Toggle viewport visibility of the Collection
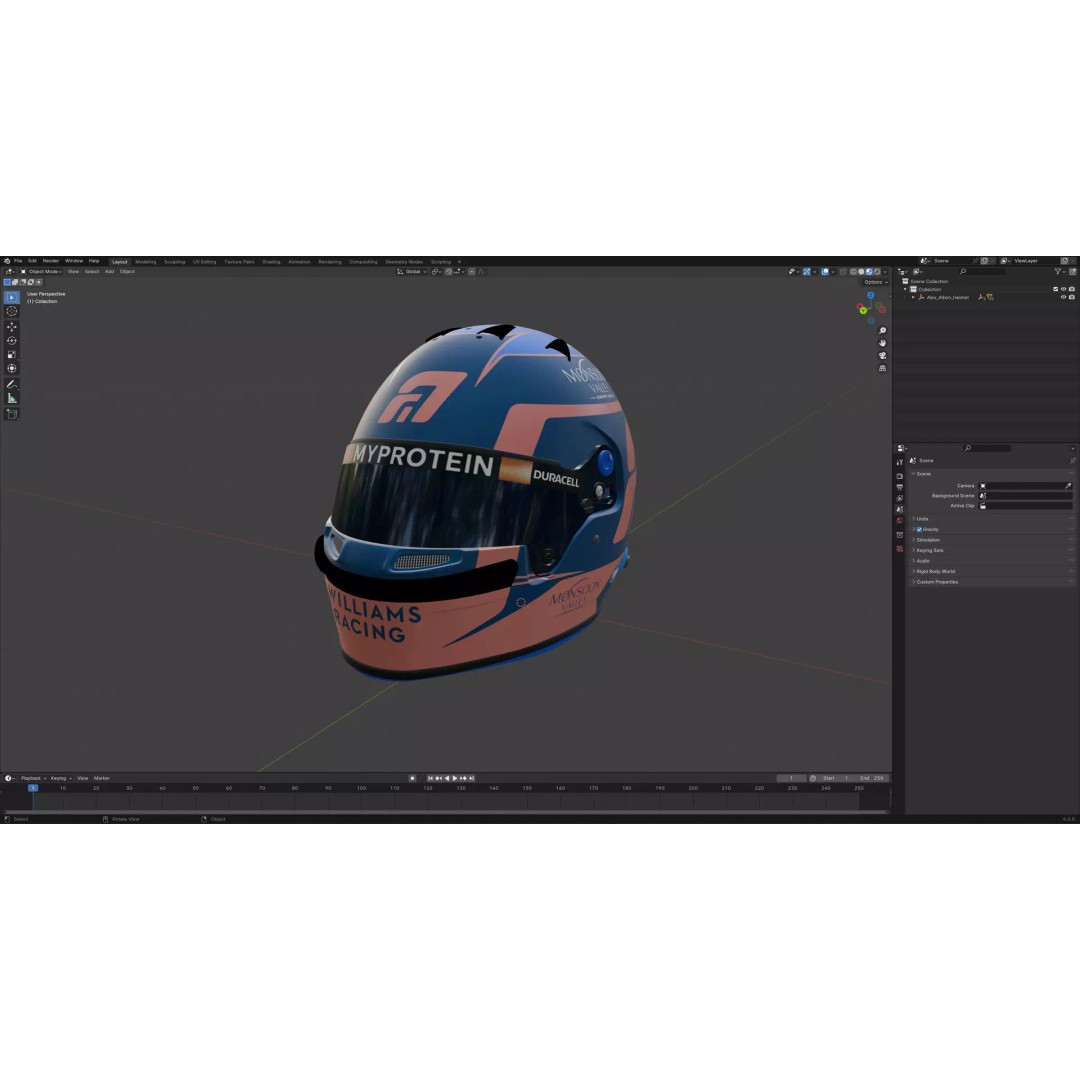The image size is (1080, 1080). (1062, 289)
